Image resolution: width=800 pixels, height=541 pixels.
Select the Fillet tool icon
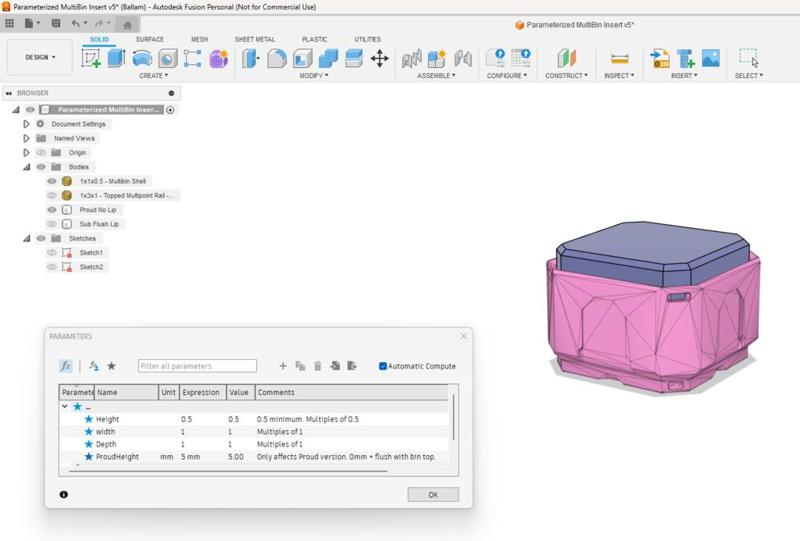[x=277, y=58]
